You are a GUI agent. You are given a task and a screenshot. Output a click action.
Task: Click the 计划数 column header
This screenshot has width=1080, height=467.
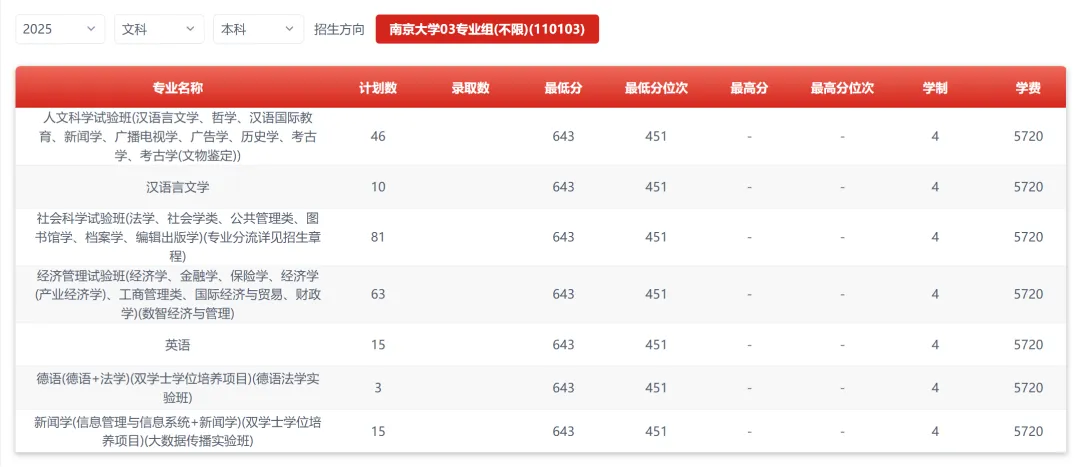tap(377, 88)
